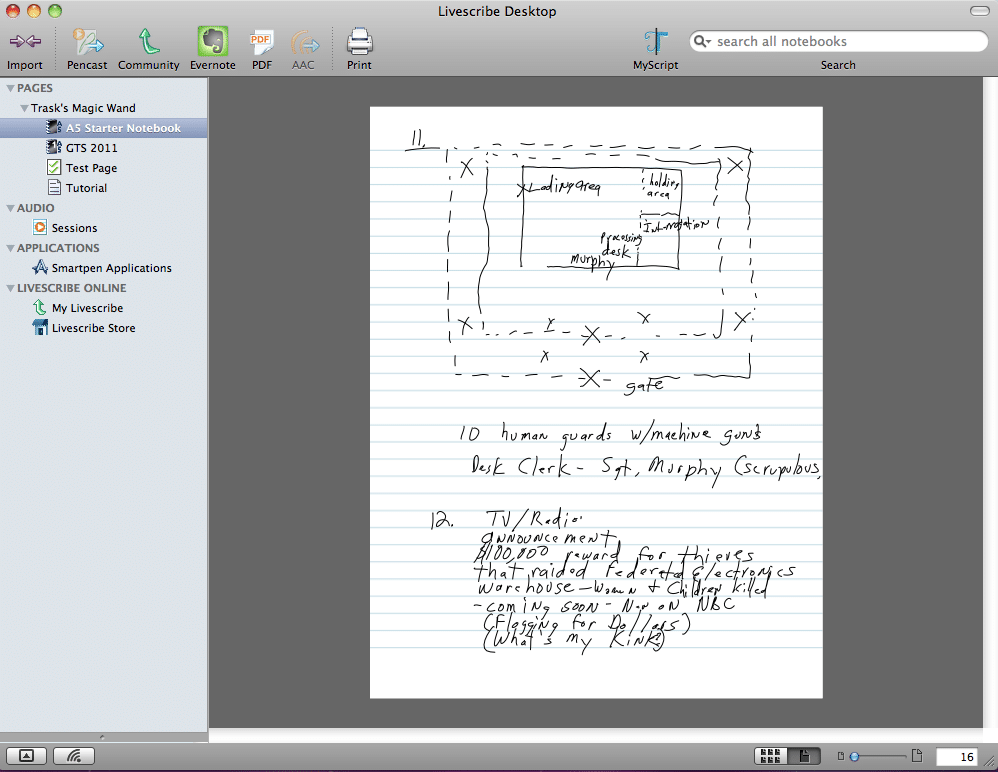The width and height of the screenshot is (998, 772).
Task: Export the page as PDF
Action: (x=262, y=42)
